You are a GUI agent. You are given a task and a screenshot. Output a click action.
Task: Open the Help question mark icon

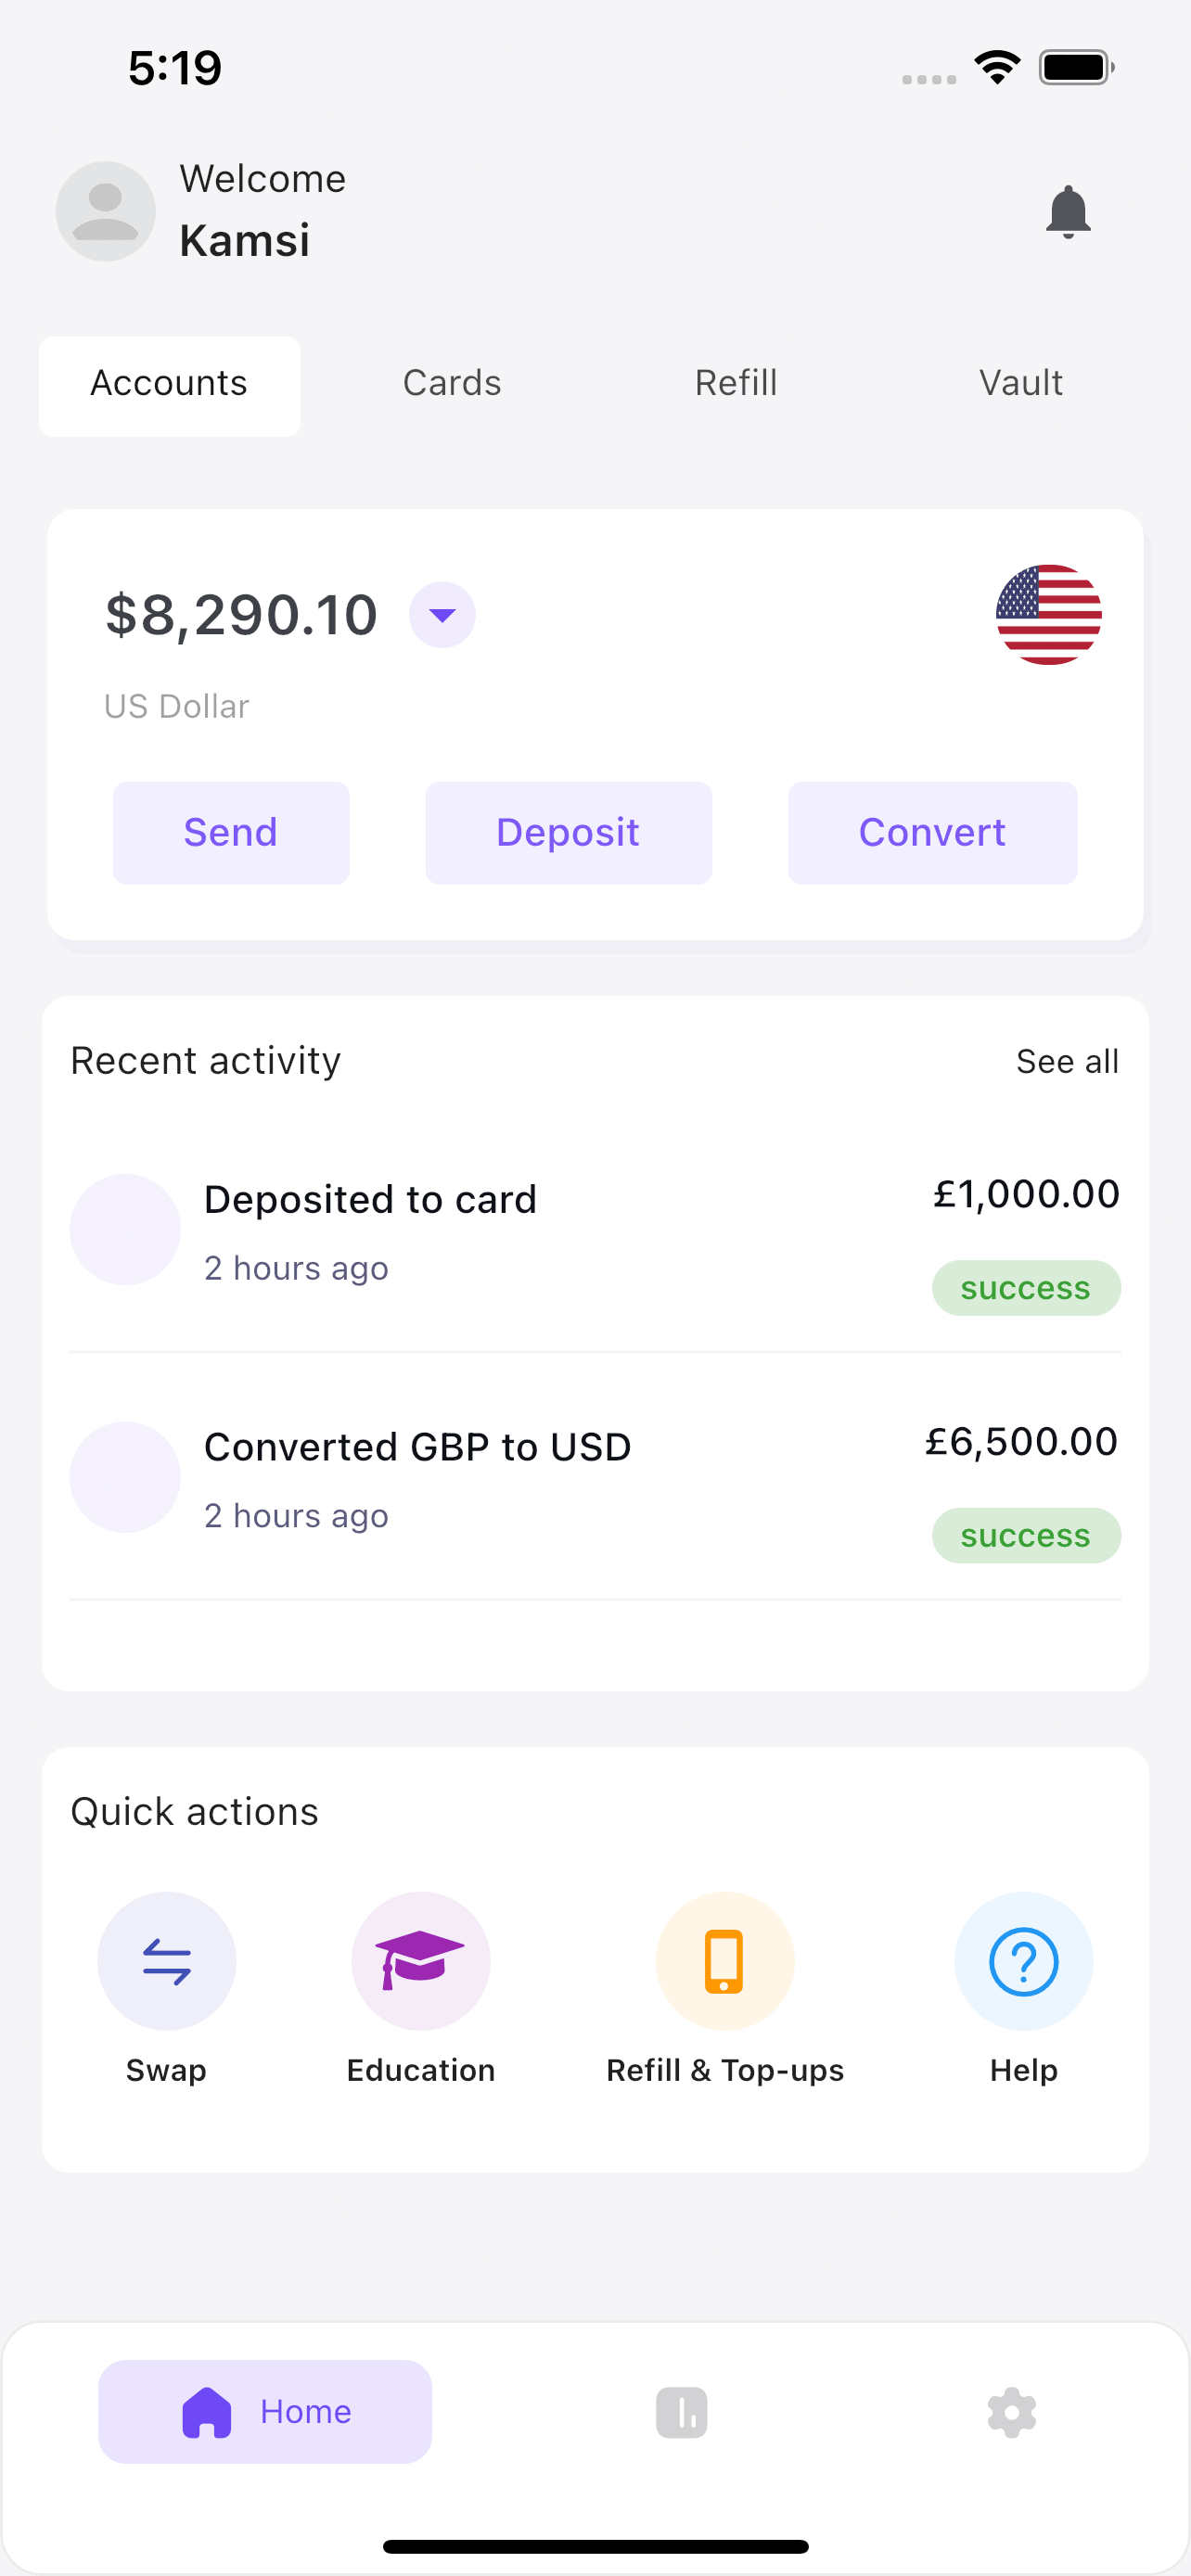tap(1023, 1960)
